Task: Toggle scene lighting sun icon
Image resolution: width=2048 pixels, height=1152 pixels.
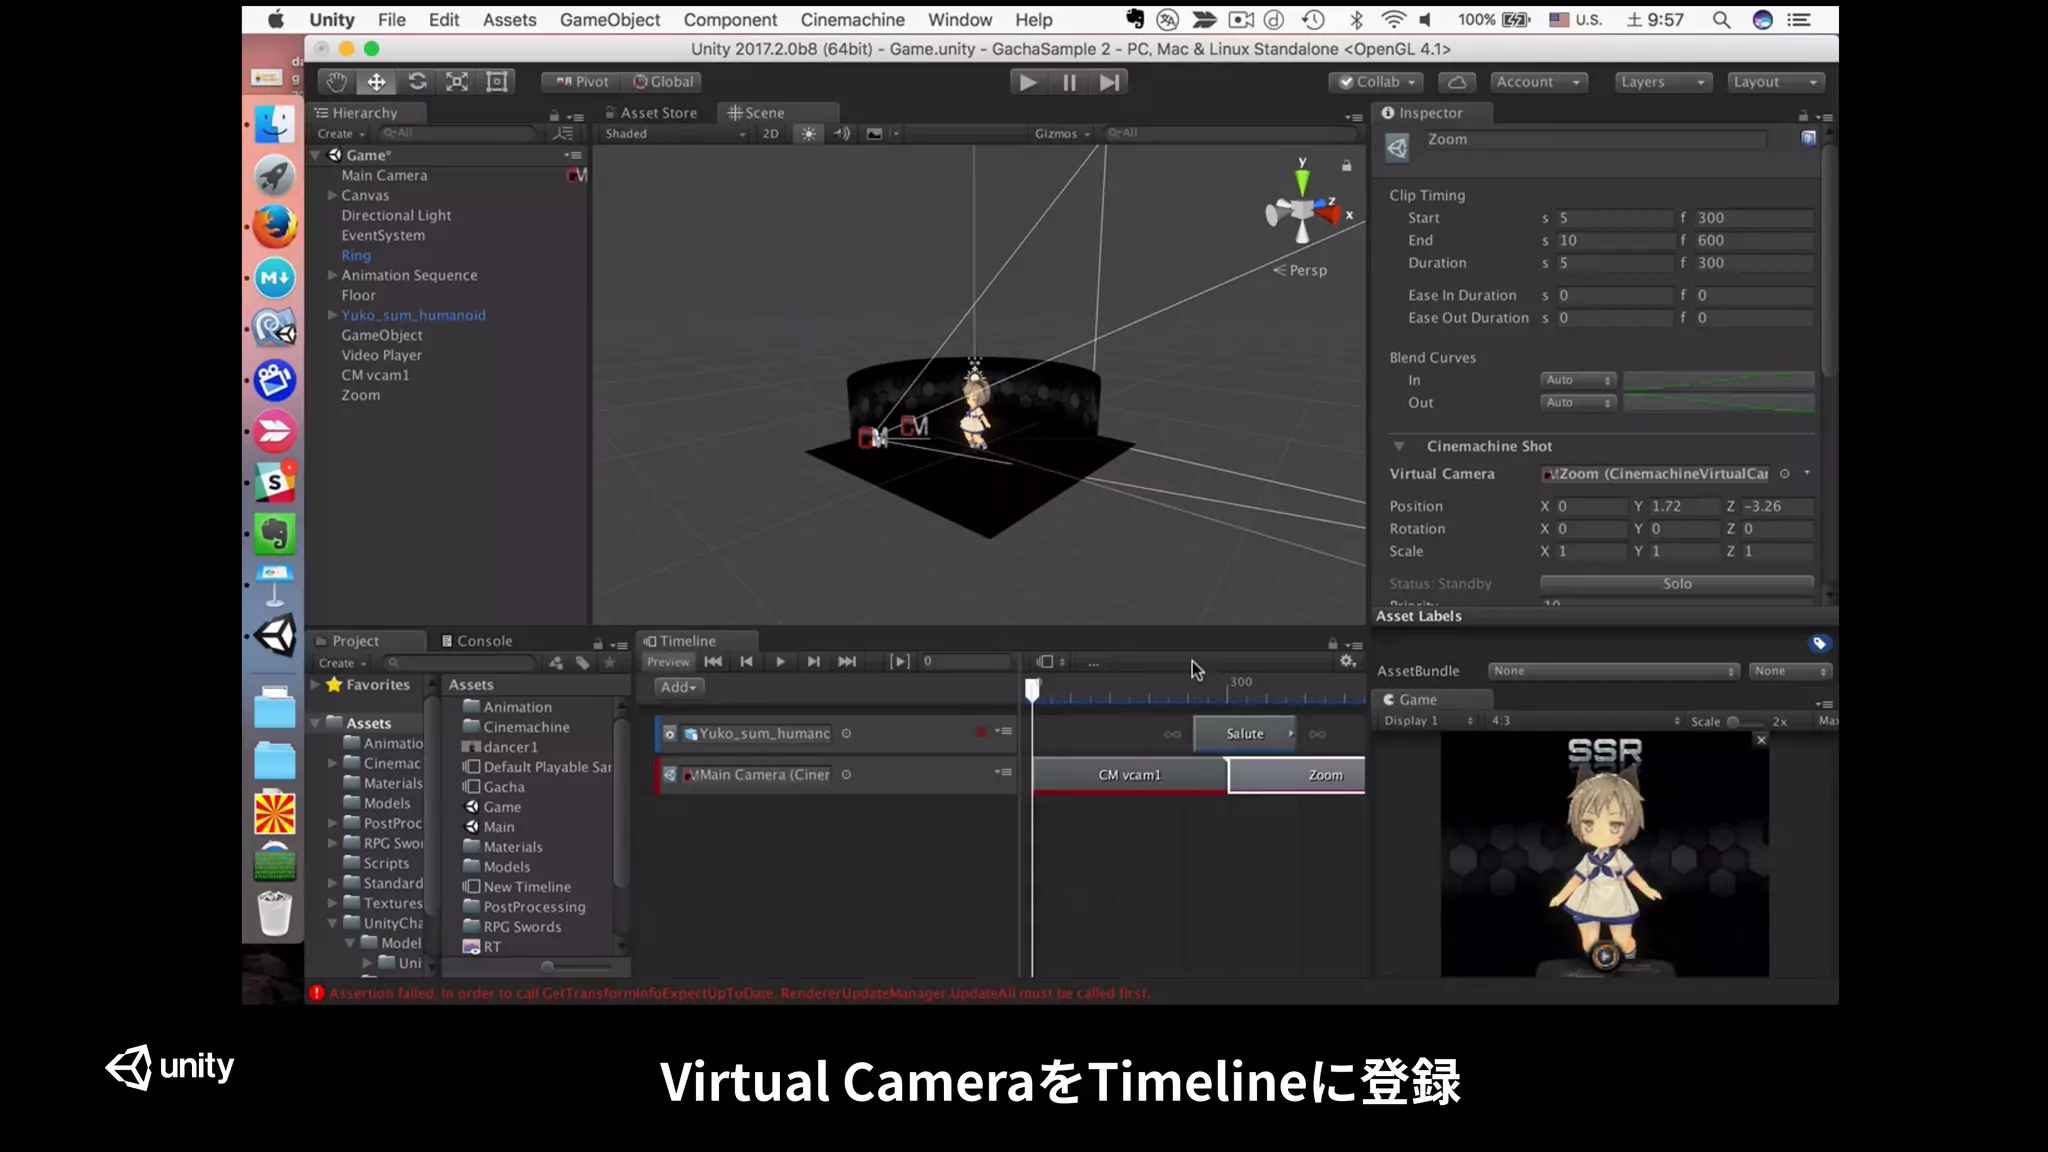Action: click(808, 133)
